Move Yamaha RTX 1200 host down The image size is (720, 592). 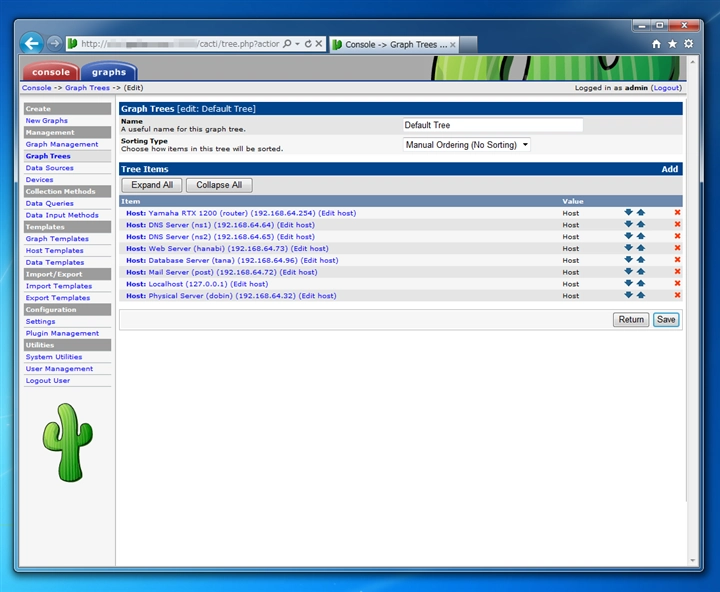[x=628, y=212]
